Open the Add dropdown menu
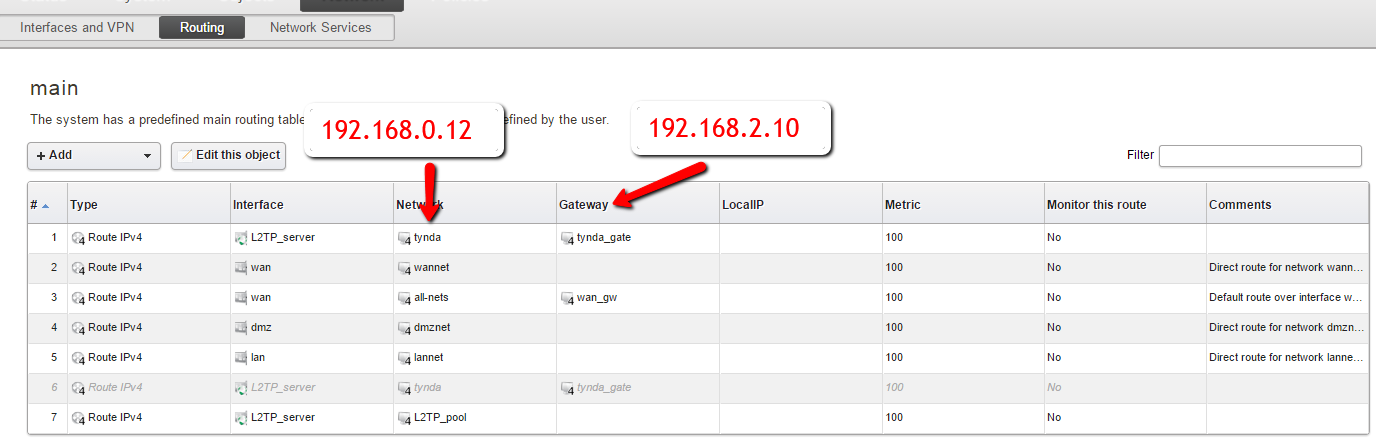This screenshot has width=1376, height=448. [x=94, y=156]
